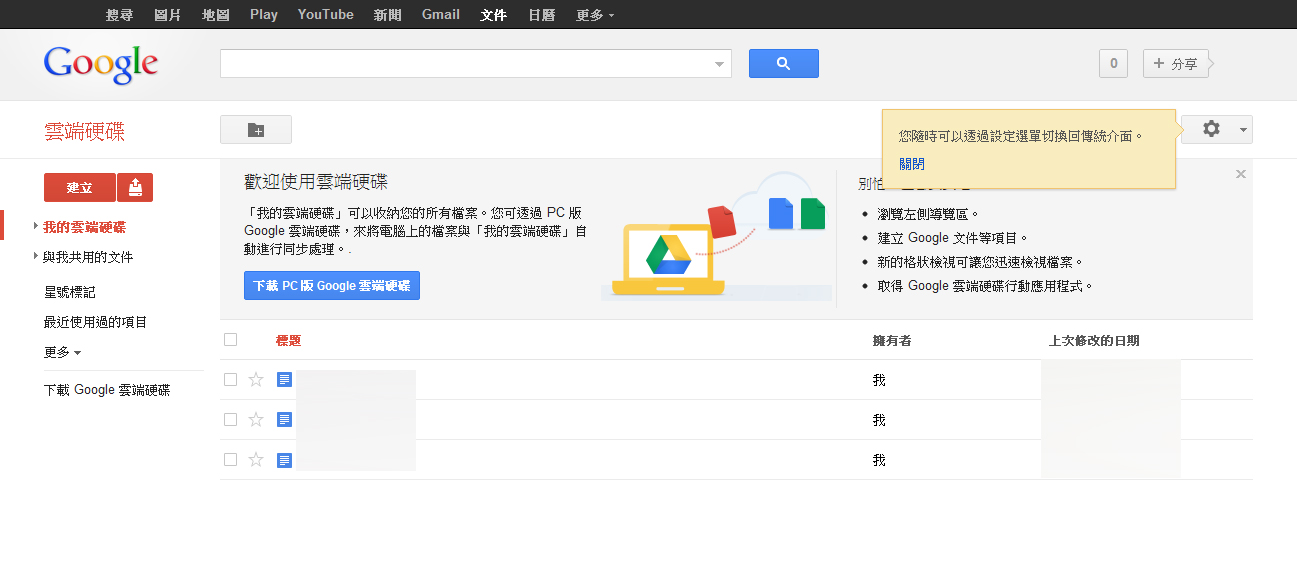Image resolution: width=1297 pixels, height=570 pixels.
Task: Click the third document's file icon
Action: point(284,460)
